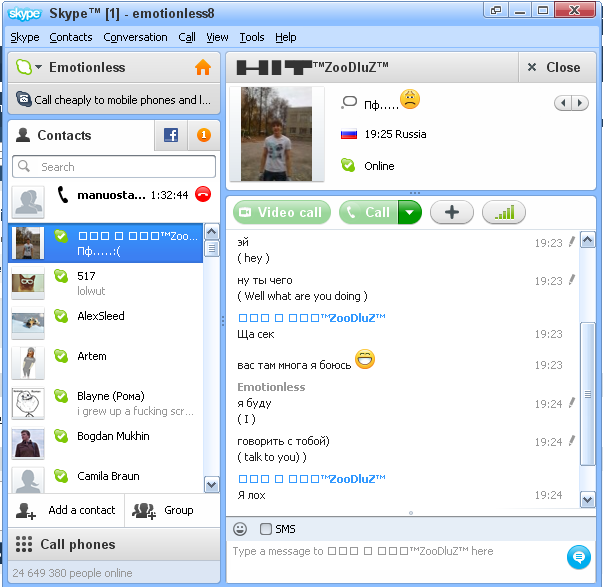Click Add a contact
This screenshot has height=587, width=603.
tap(66, 510)
